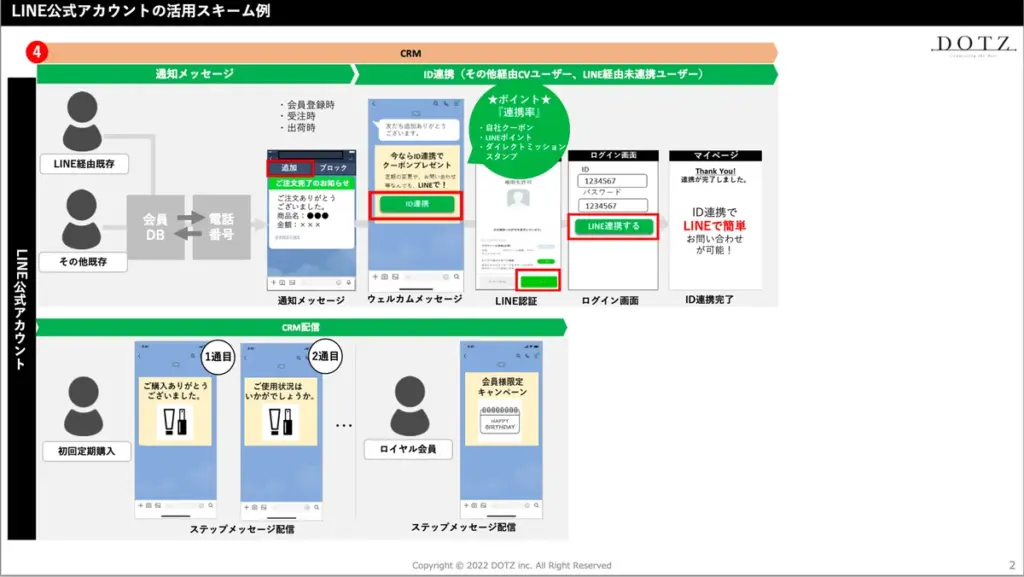The height and width of the screenshot is (577, 1024).
Task: Click the DOTZ logo
Action: tap(973, 45)
